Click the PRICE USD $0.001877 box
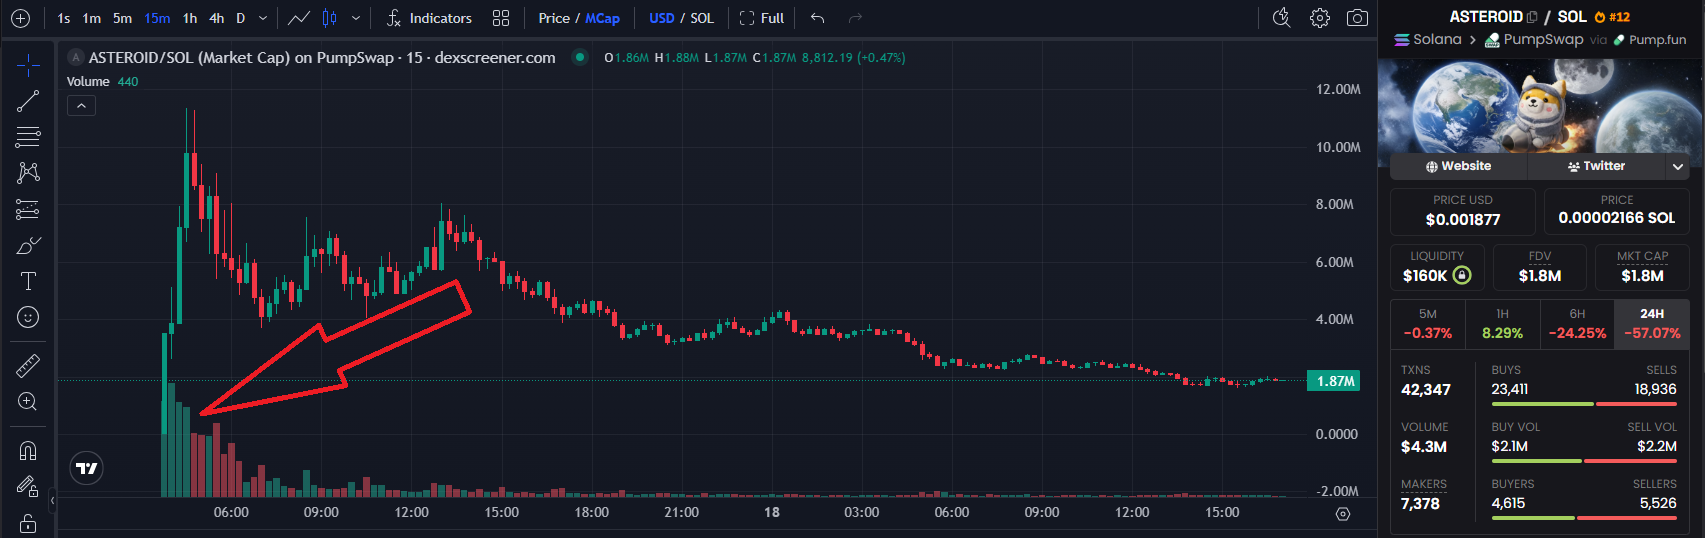 click(x=1463, y=210)
